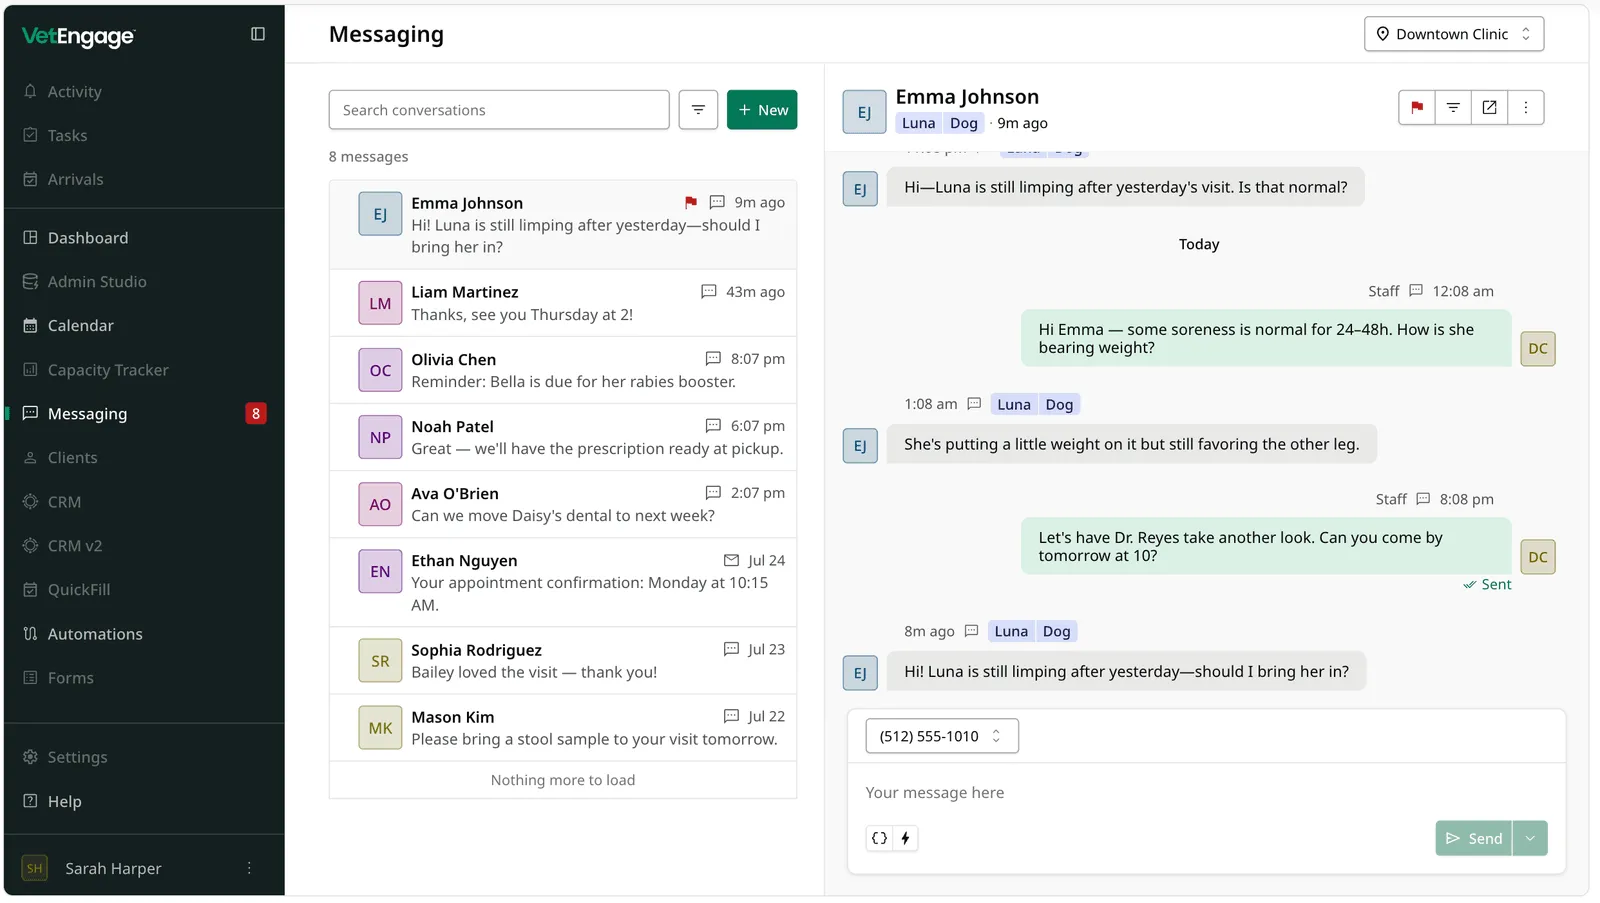Select Olivia Chen conversation
This screenshot has height=903, width=1600.
pos(563,370)
